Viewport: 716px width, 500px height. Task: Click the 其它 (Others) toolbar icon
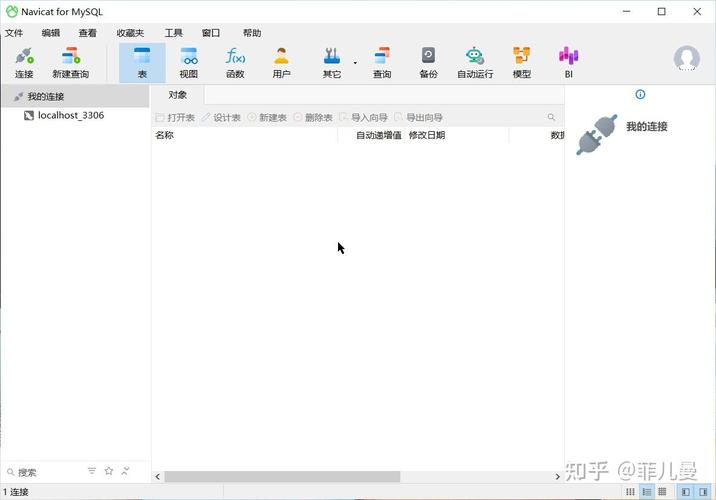coord(332,63)
